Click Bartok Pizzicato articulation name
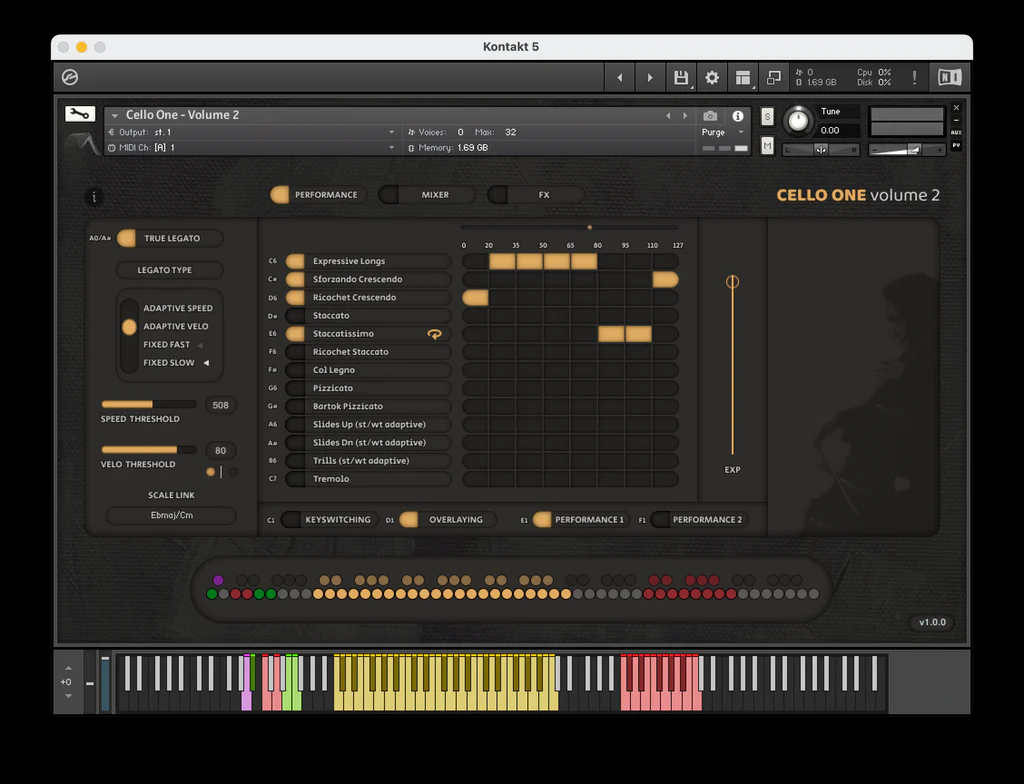 click(x=347, y=406)
